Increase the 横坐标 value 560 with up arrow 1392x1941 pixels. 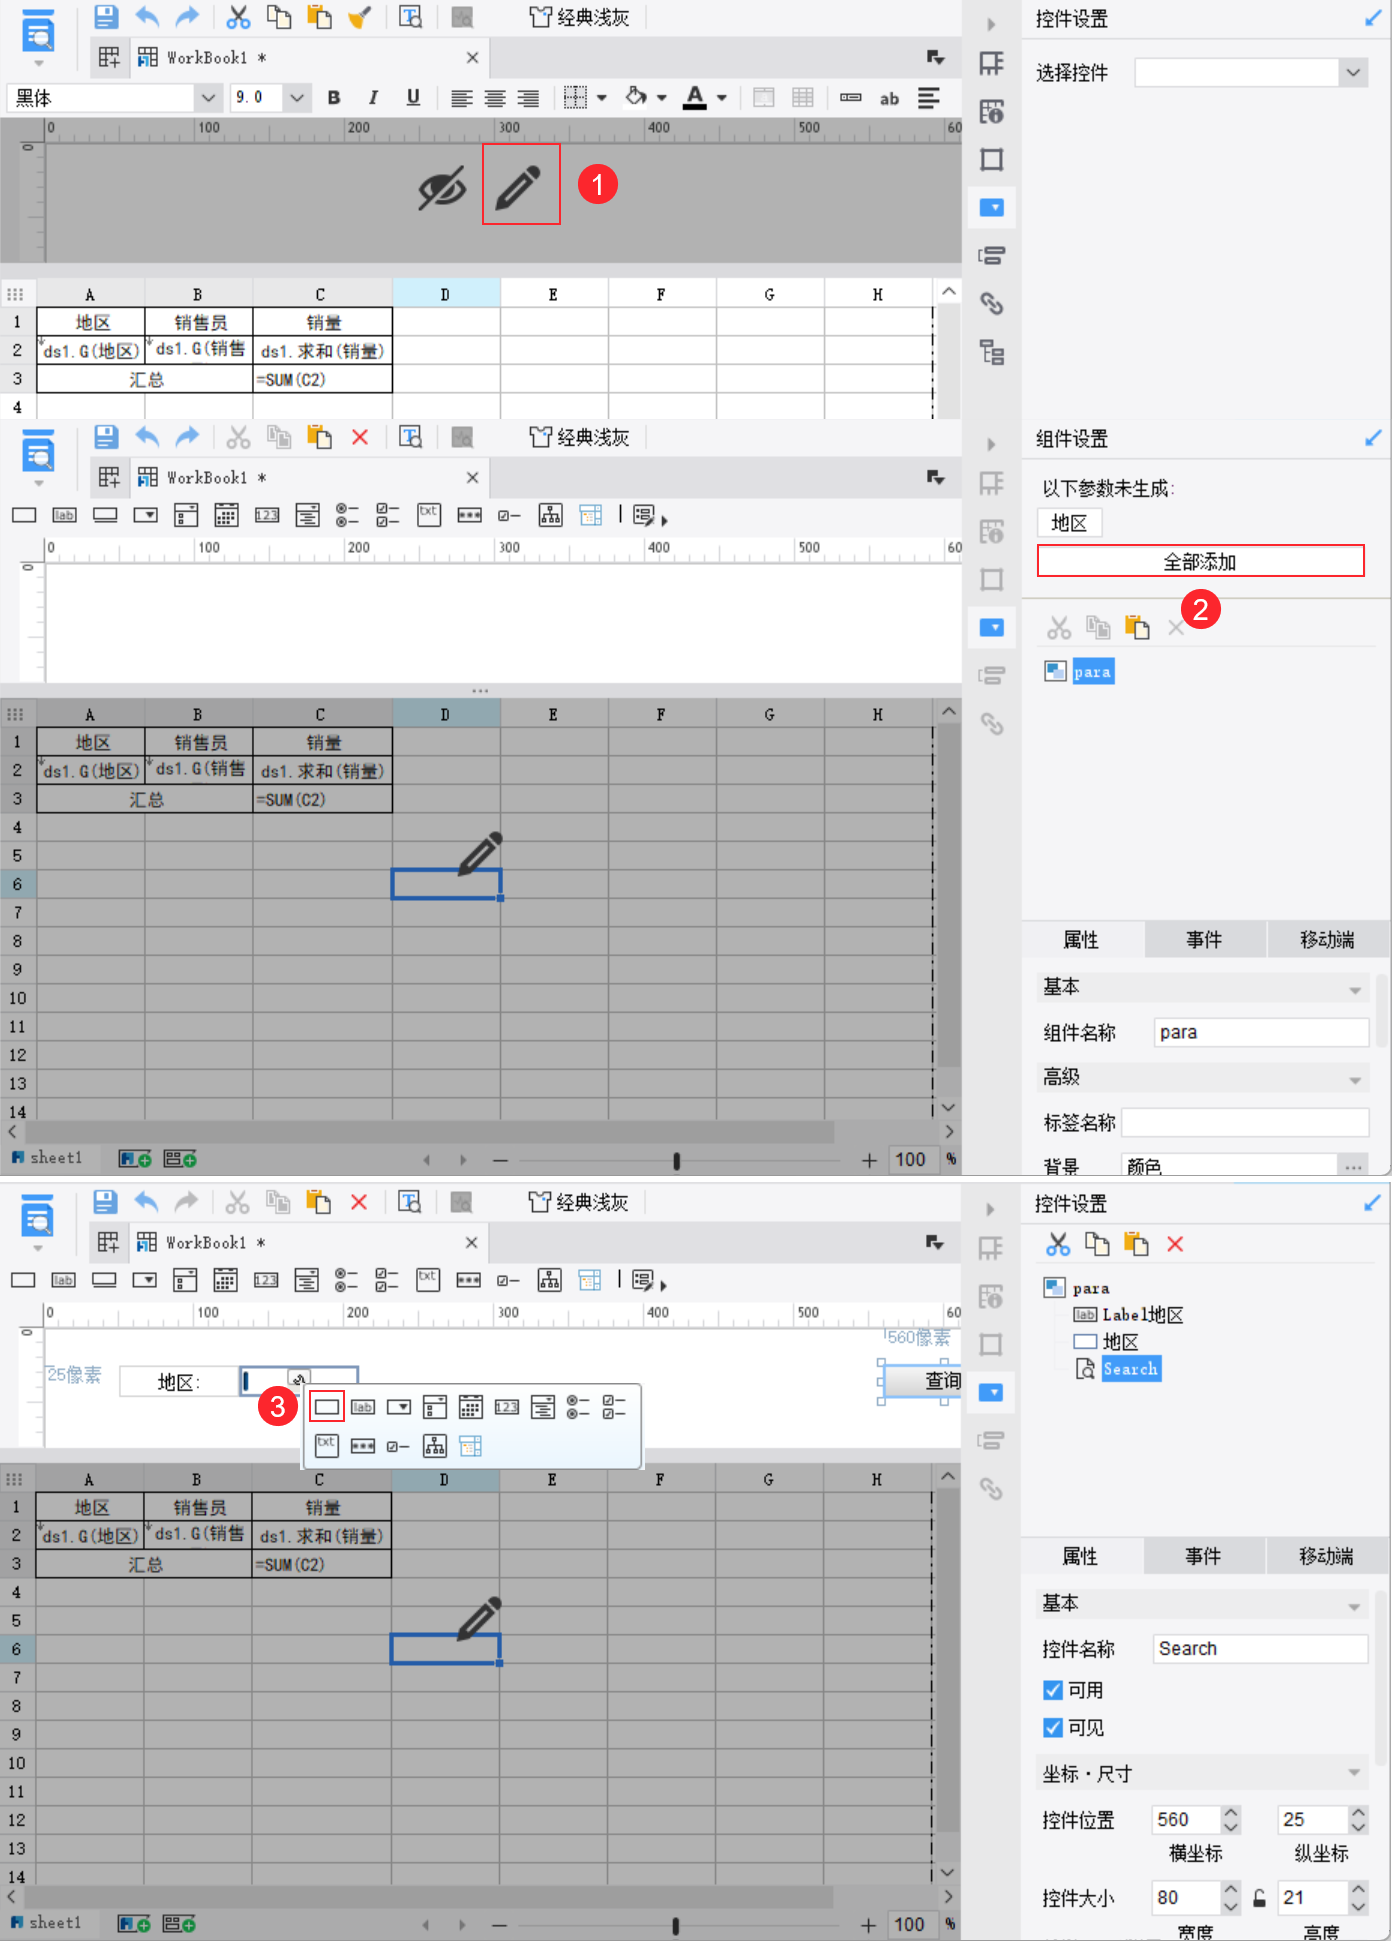click(1231, 1812)
